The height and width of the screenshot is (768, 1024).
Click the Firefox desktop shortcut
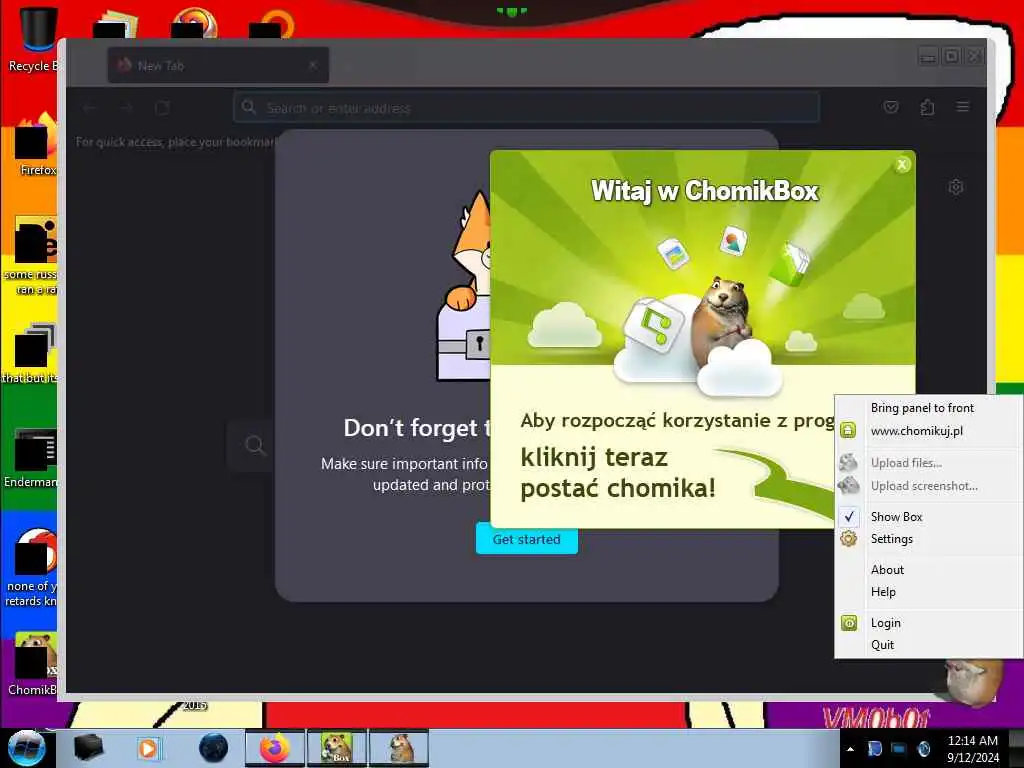coord(37,145)
